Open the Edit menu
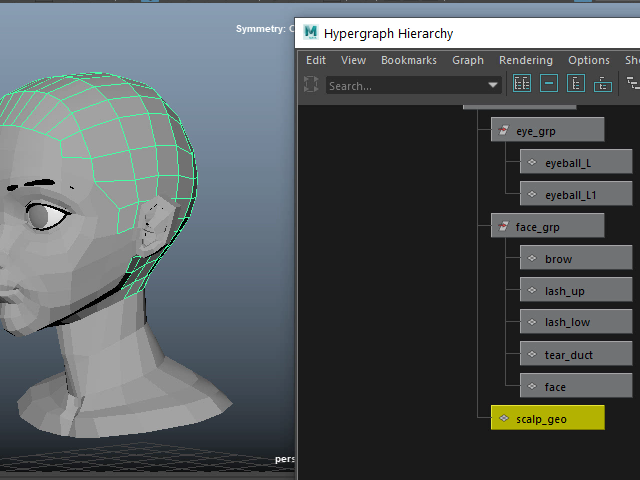The width and height of the screenshot is (640, 480). [316, 60]
